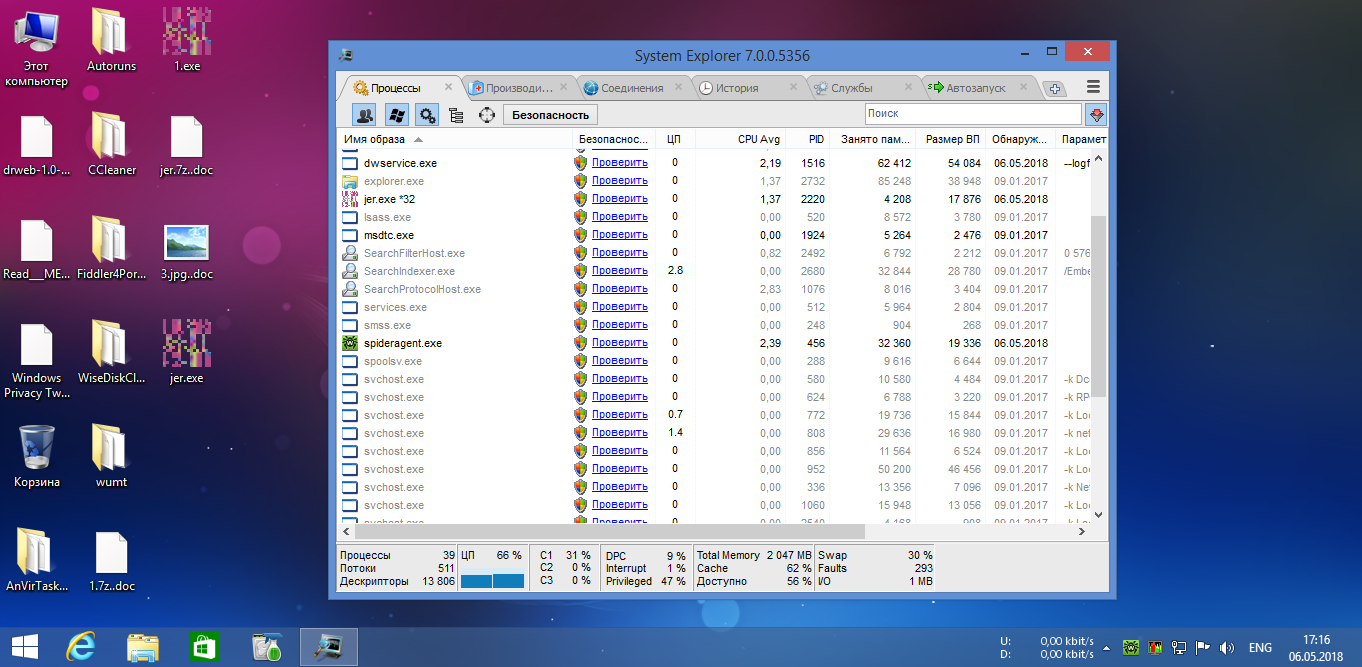
Task: Select the Корзина recycle bin icon
Action: tap(37, 457)
